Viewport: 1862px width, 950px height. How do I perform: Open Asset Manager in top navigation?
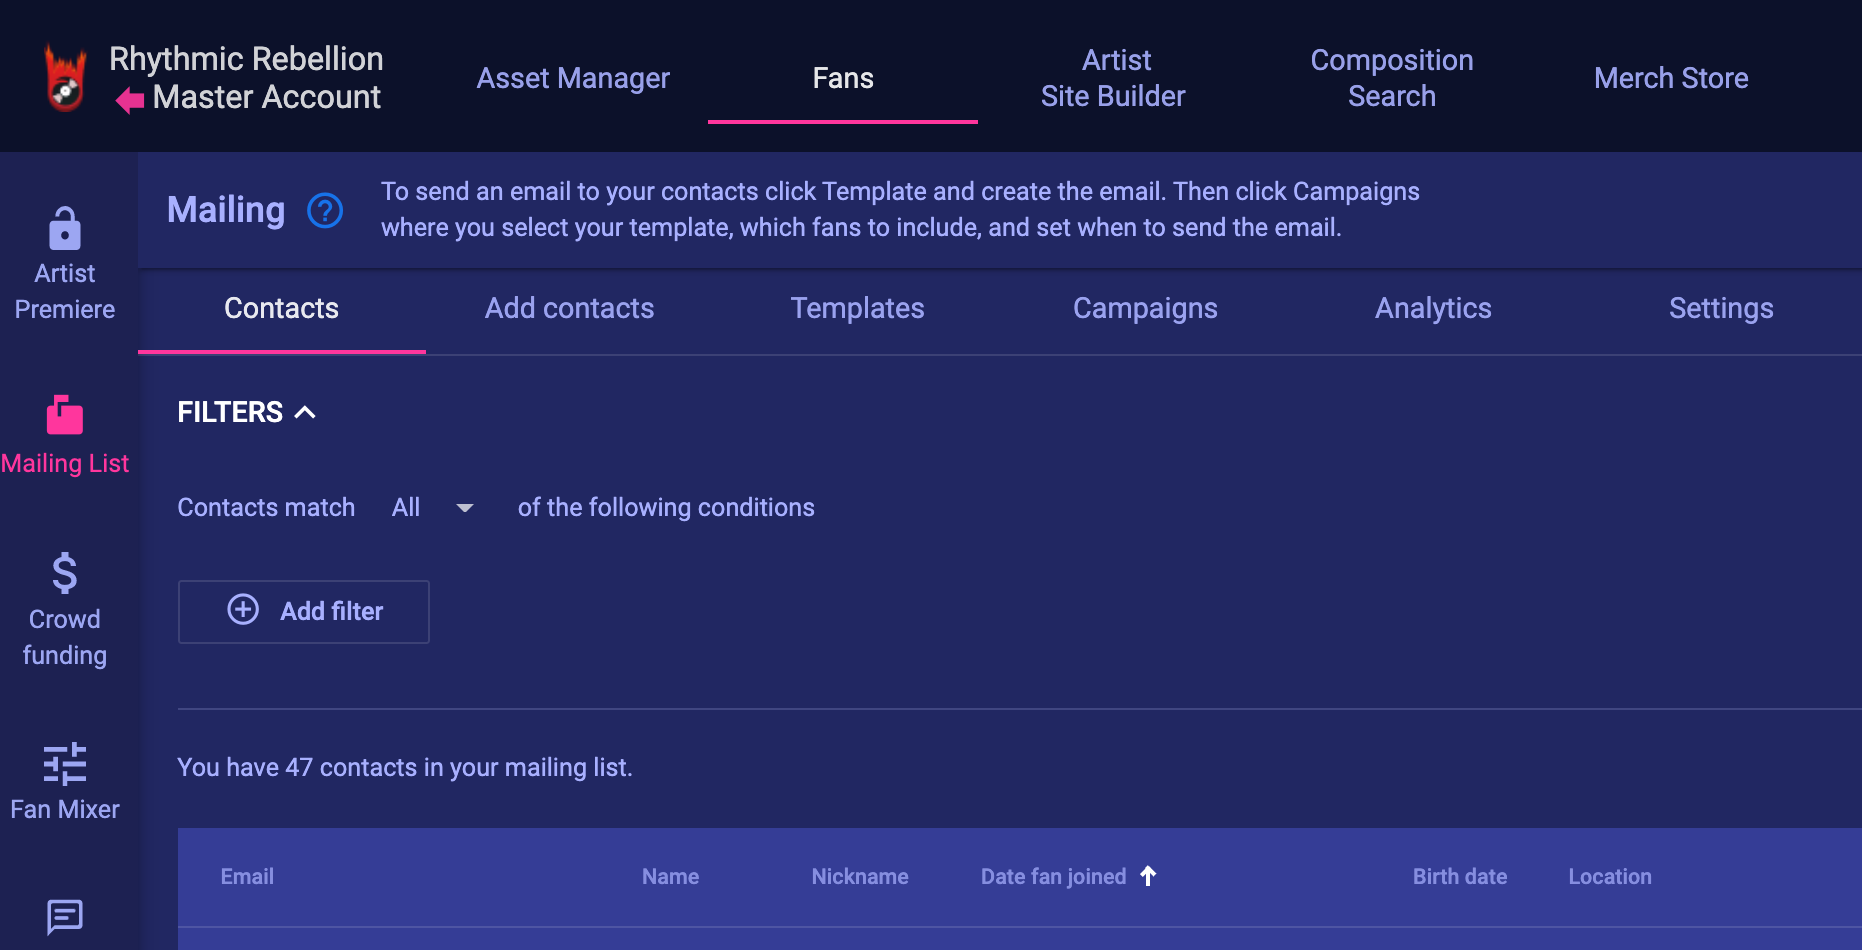[x=573, y=78]
